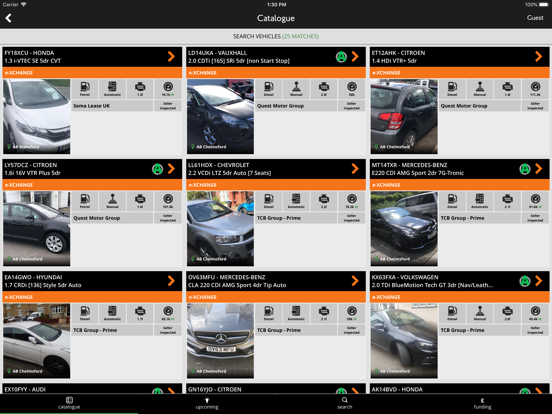Switch to the funding tab
This screenshot has width=552, height=414.
point(482,403)
